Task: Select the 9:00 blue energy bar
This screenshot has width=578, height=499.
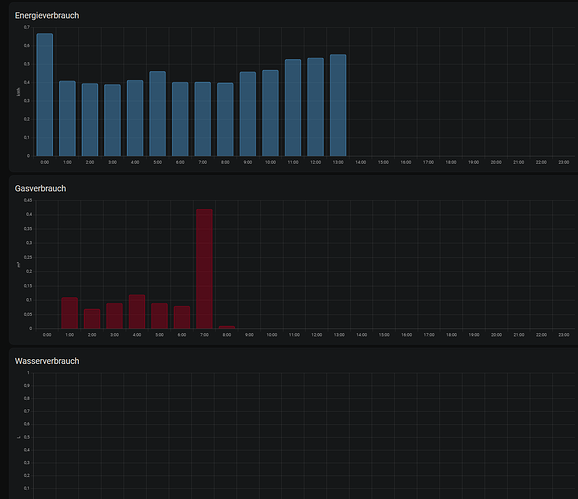Action: [x=248, y=114]
